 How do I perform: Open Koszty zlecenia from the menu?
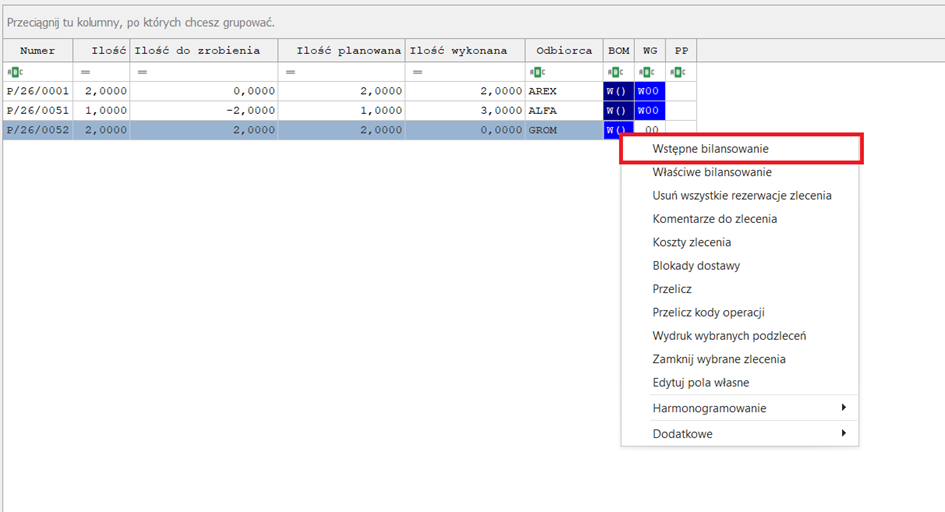[691, 242]
